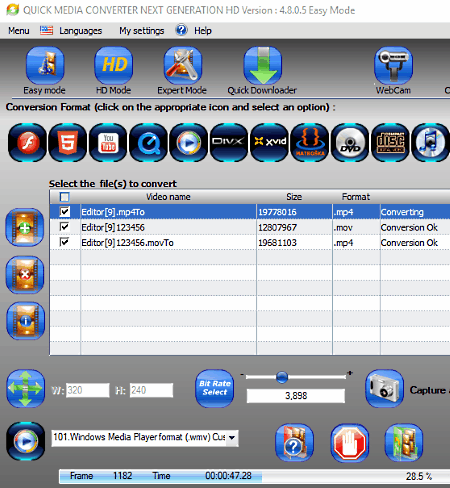The height and width of the screenshot is (488, 450).
Task: Click the height H input field
Action: click(151, 390)
